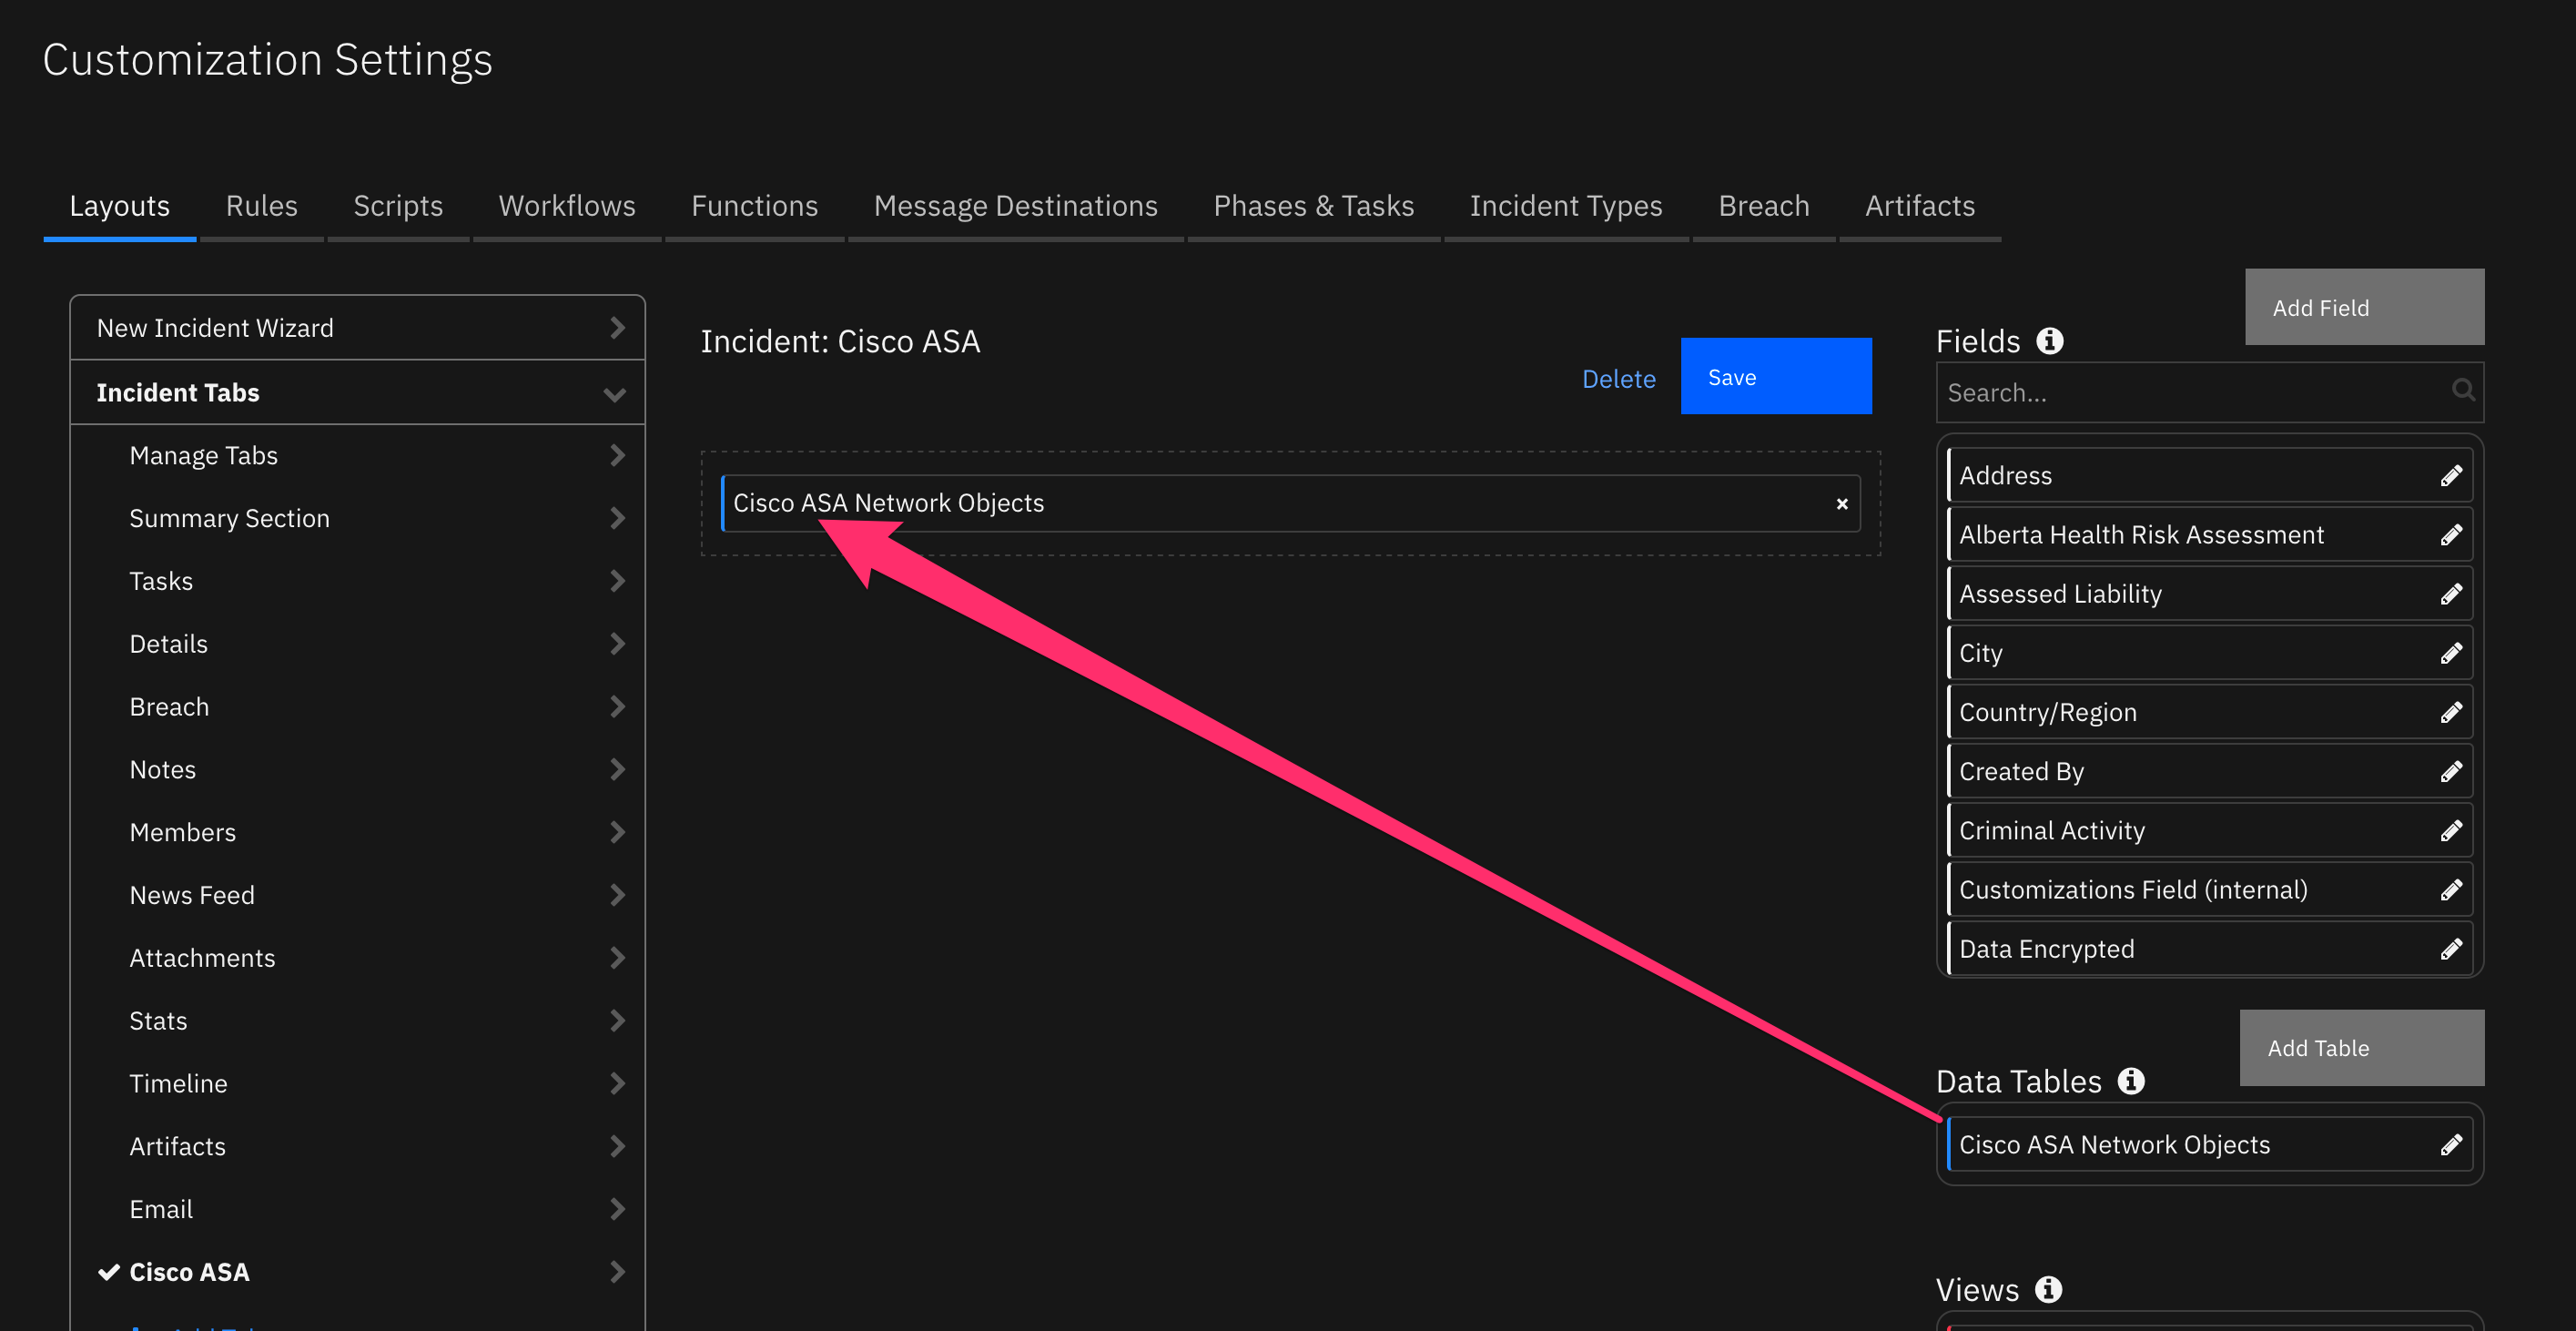Focus the Fields search box

tap(2209, 393)
